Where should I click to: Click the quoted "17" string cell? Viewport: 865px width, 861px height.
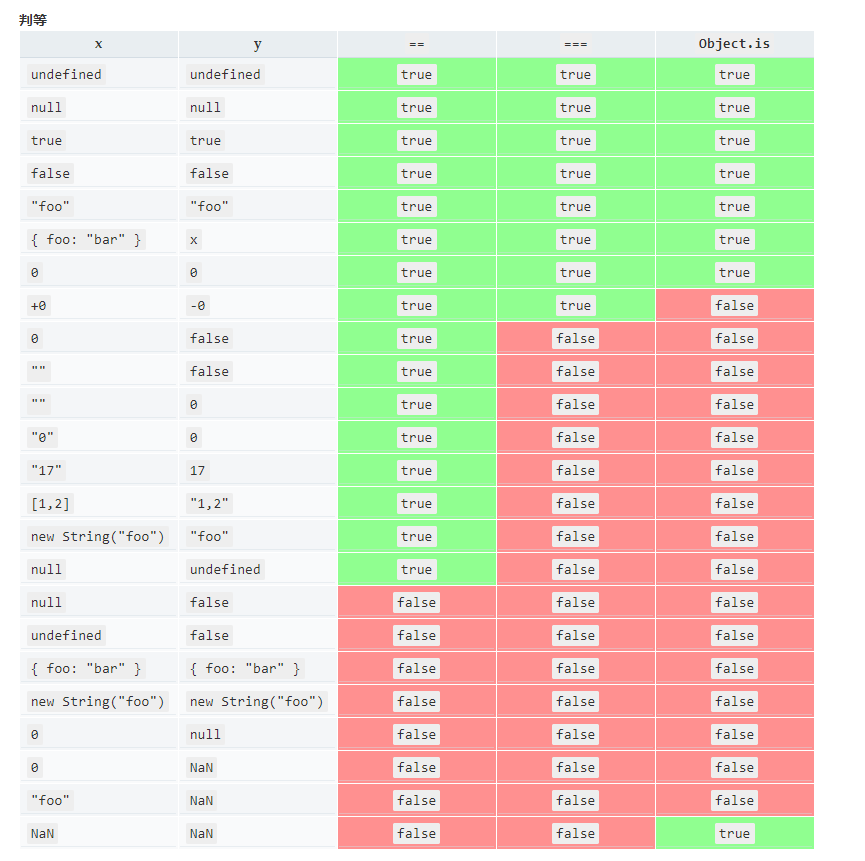tap(47, 470)
